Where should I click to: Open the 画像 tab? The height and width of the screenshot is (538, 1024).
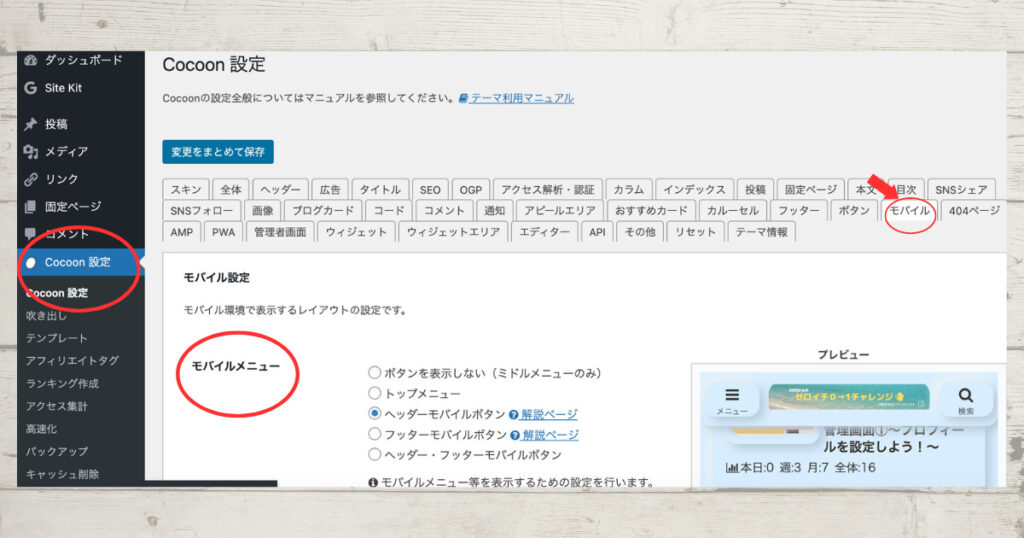pyautogui.click(x=263, y=210)
